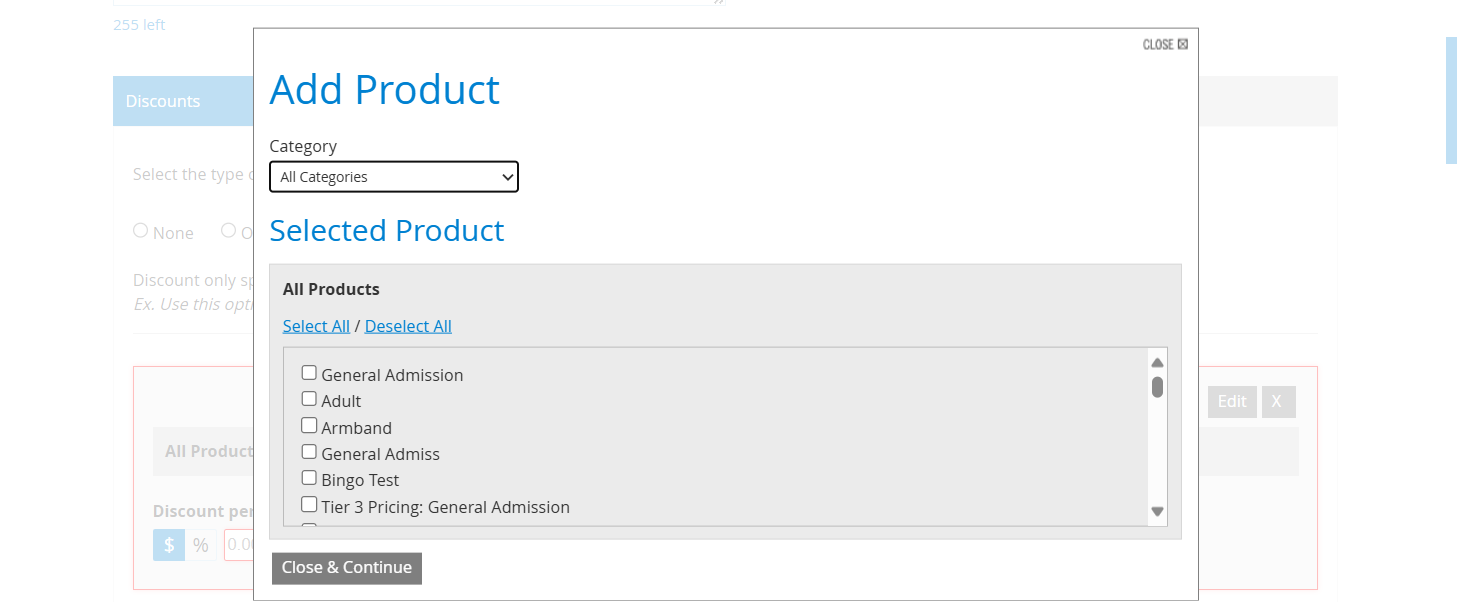Image resolution: width=1457 pixels, height=602 pixels.
Task: Click the product list scrollbar thumb
Action: point(1157,387)
